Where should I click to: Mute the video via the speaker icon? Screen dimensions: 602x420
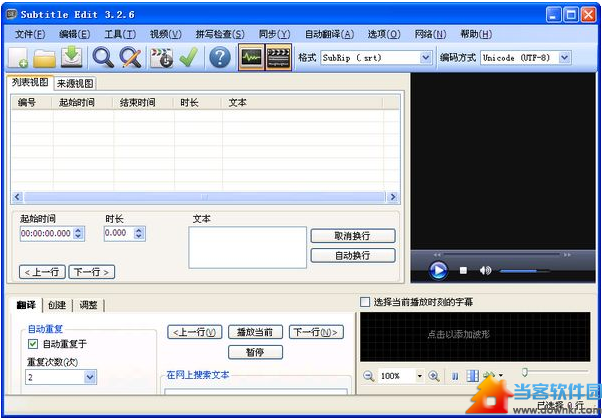coord(485,271)
